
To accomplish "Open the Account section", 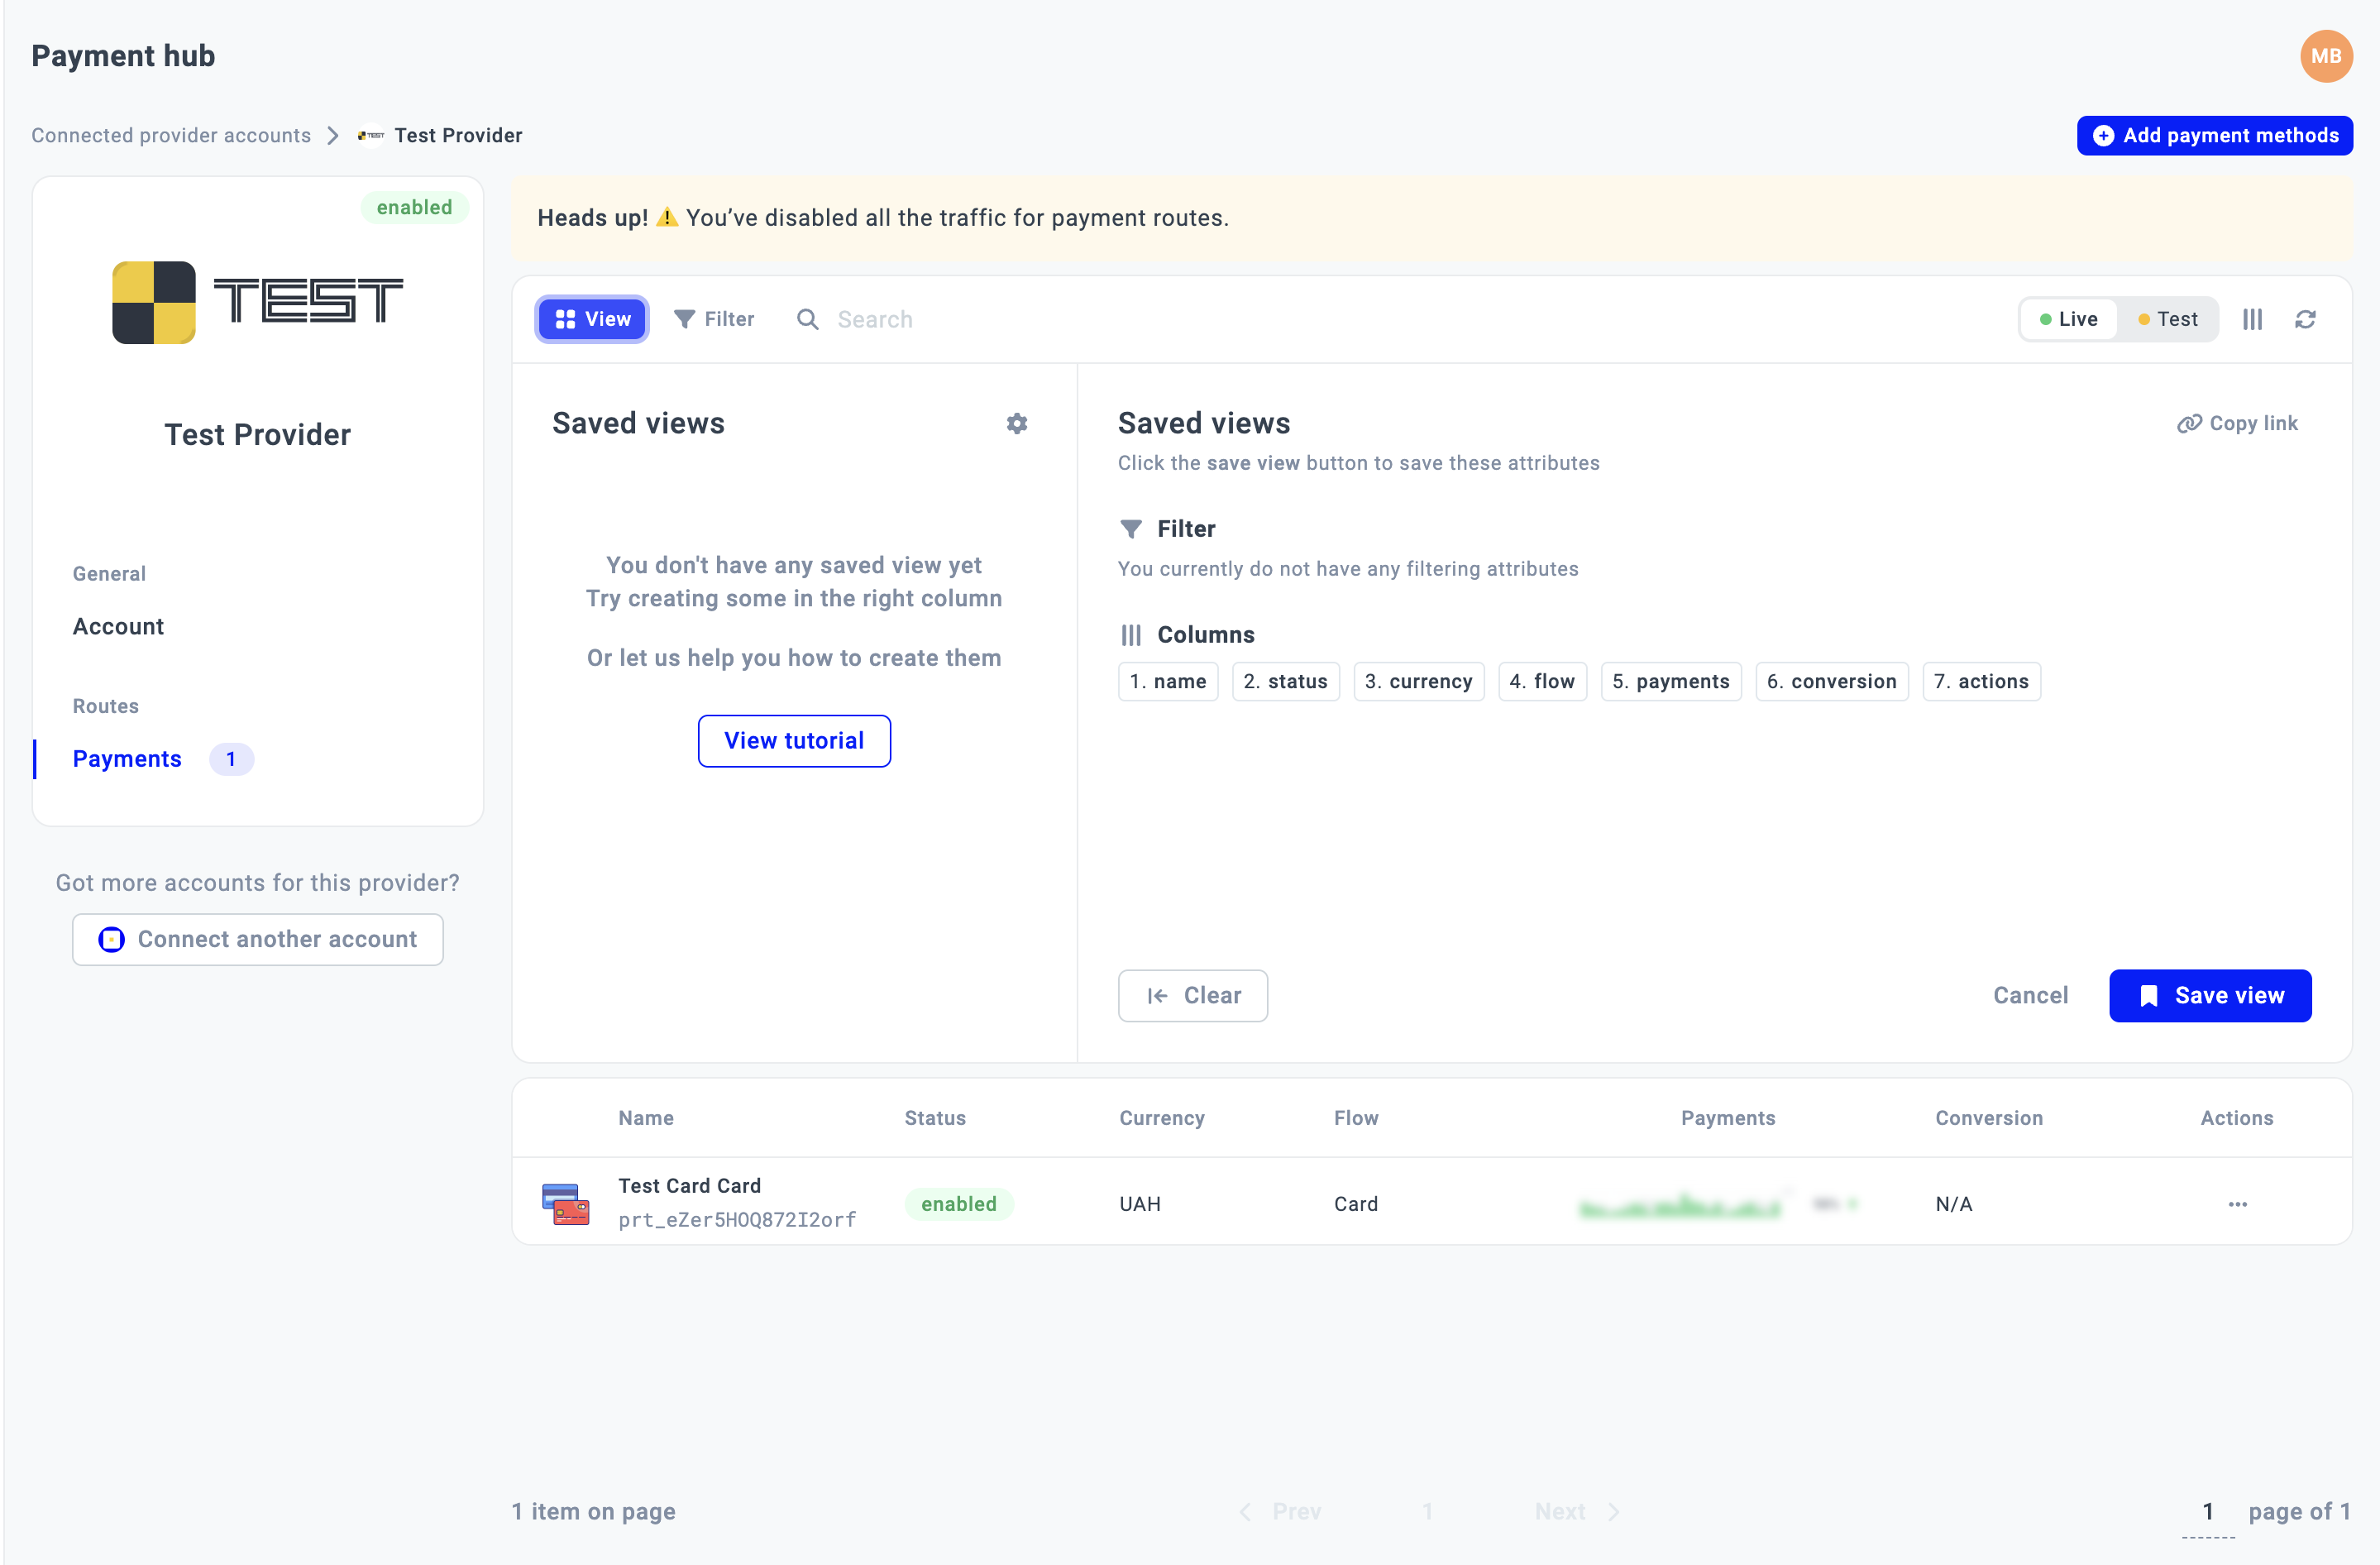I will pos(118,626).
